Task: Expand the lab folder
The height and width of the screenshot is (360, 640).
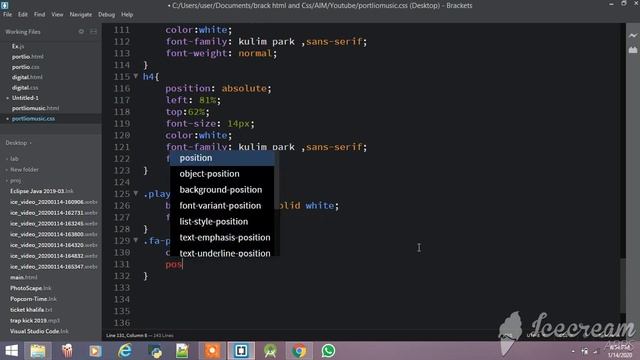Action: pyautogui.click(x=14, y=159)
